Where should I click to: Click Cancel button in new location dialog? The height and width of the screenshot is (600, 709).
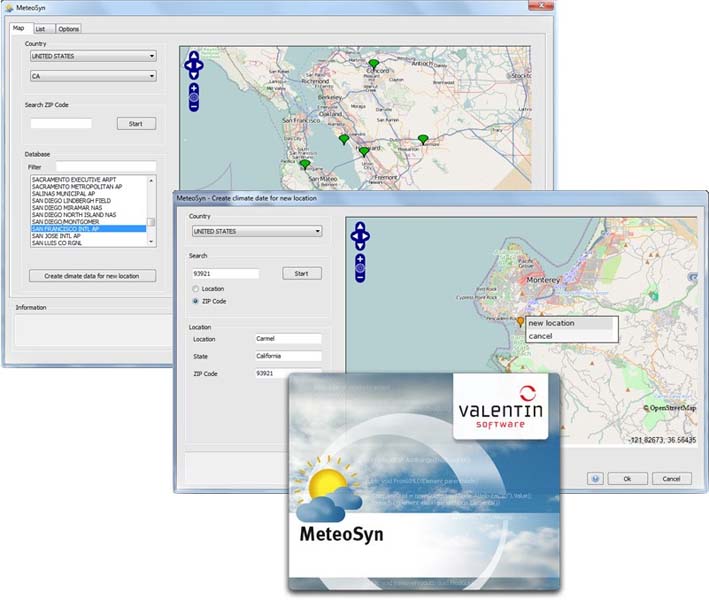pyautogui.click(x=671, y=479)
